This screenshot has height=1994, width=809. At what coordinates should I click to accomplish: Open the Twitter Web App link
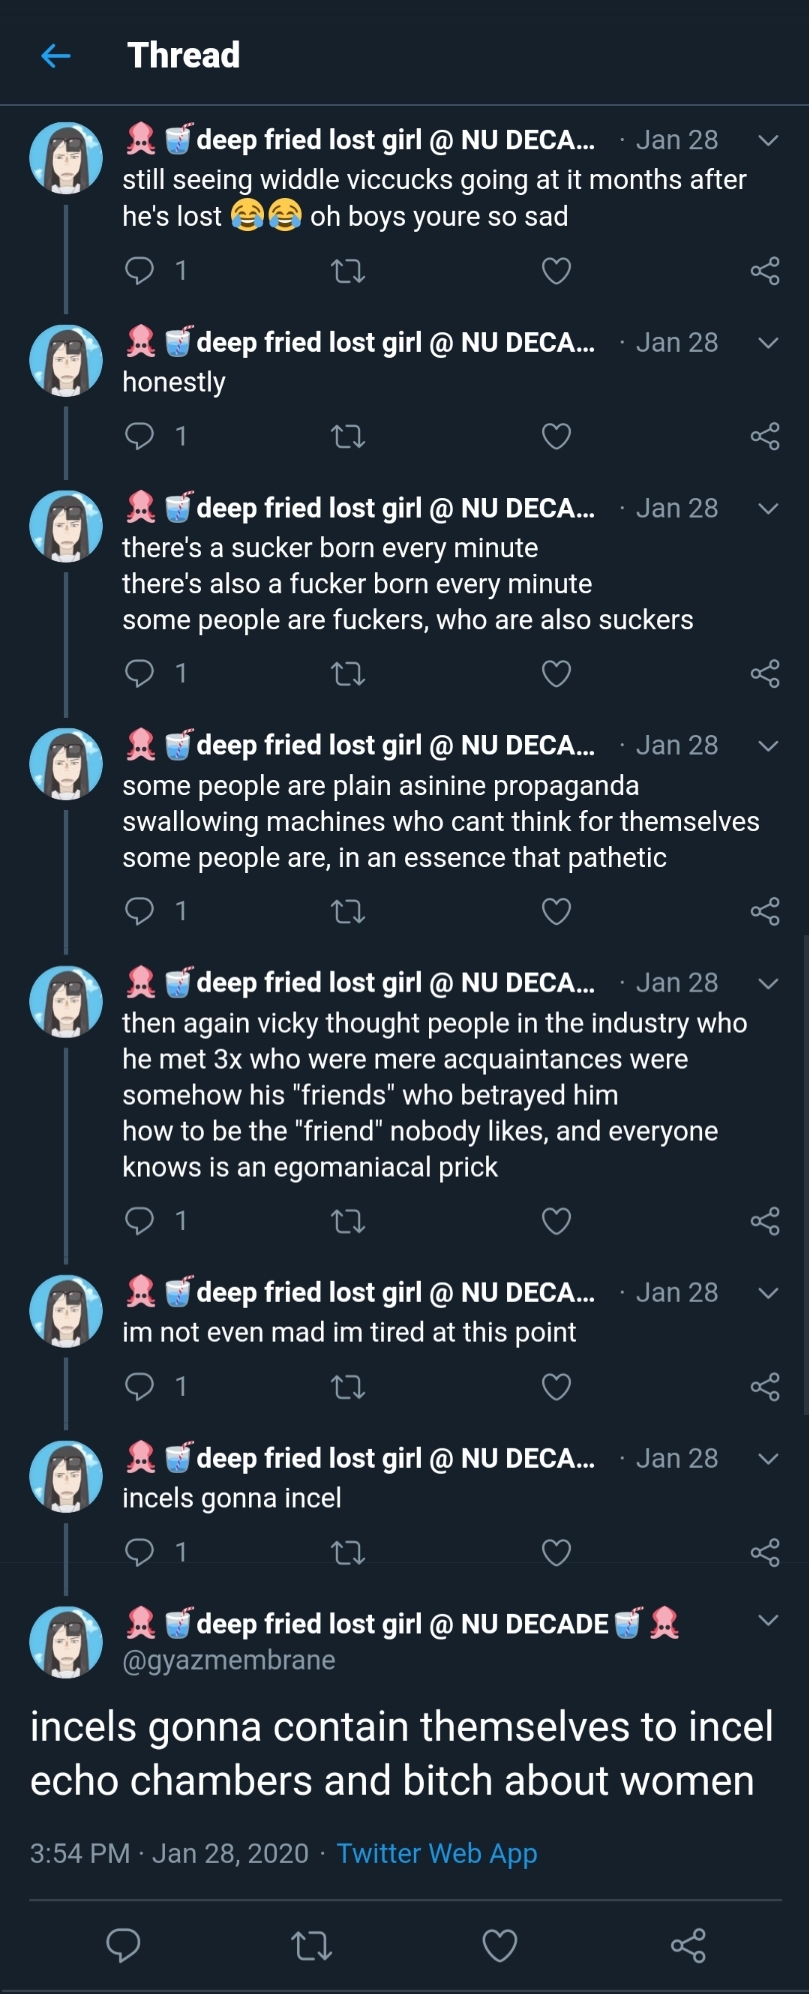(x=437, y=1853)
